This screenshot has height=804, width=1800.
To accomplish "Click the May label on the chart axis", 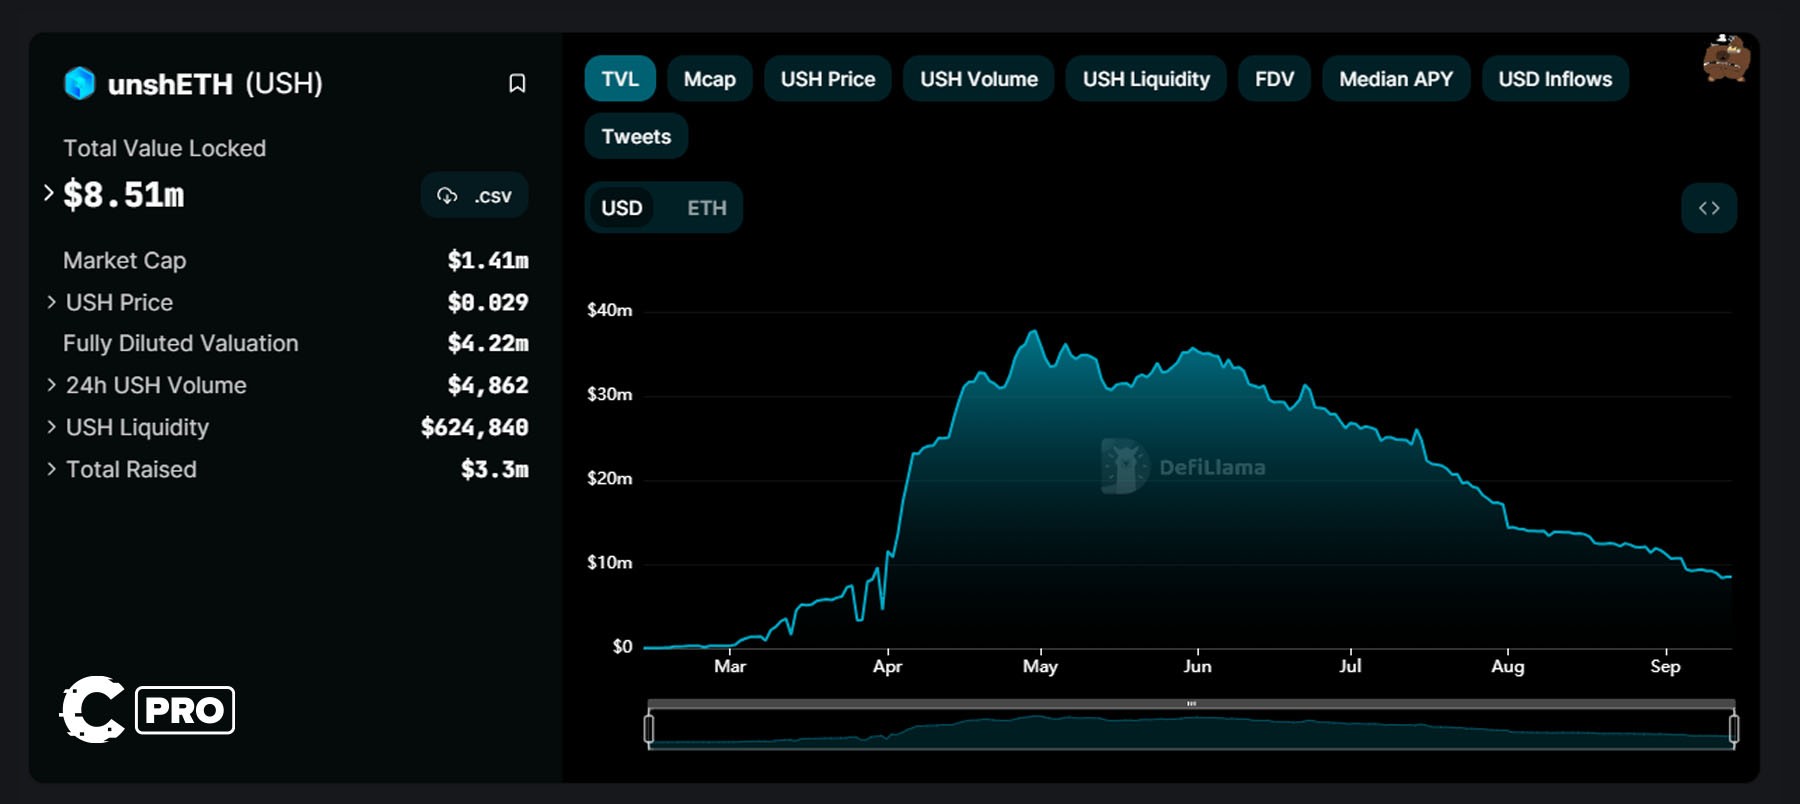I will tap(1040, 666).
